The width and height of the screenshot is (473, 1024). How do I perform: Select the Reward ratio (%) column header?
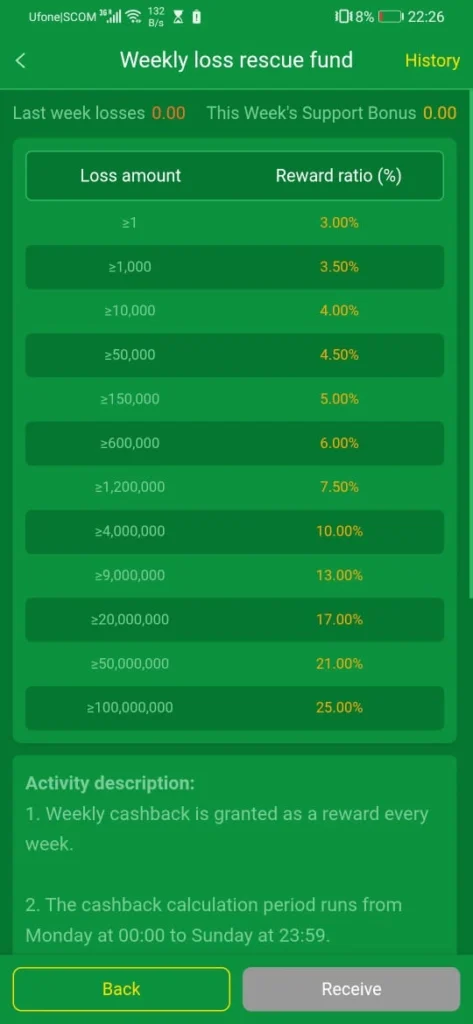click(338, 176)
